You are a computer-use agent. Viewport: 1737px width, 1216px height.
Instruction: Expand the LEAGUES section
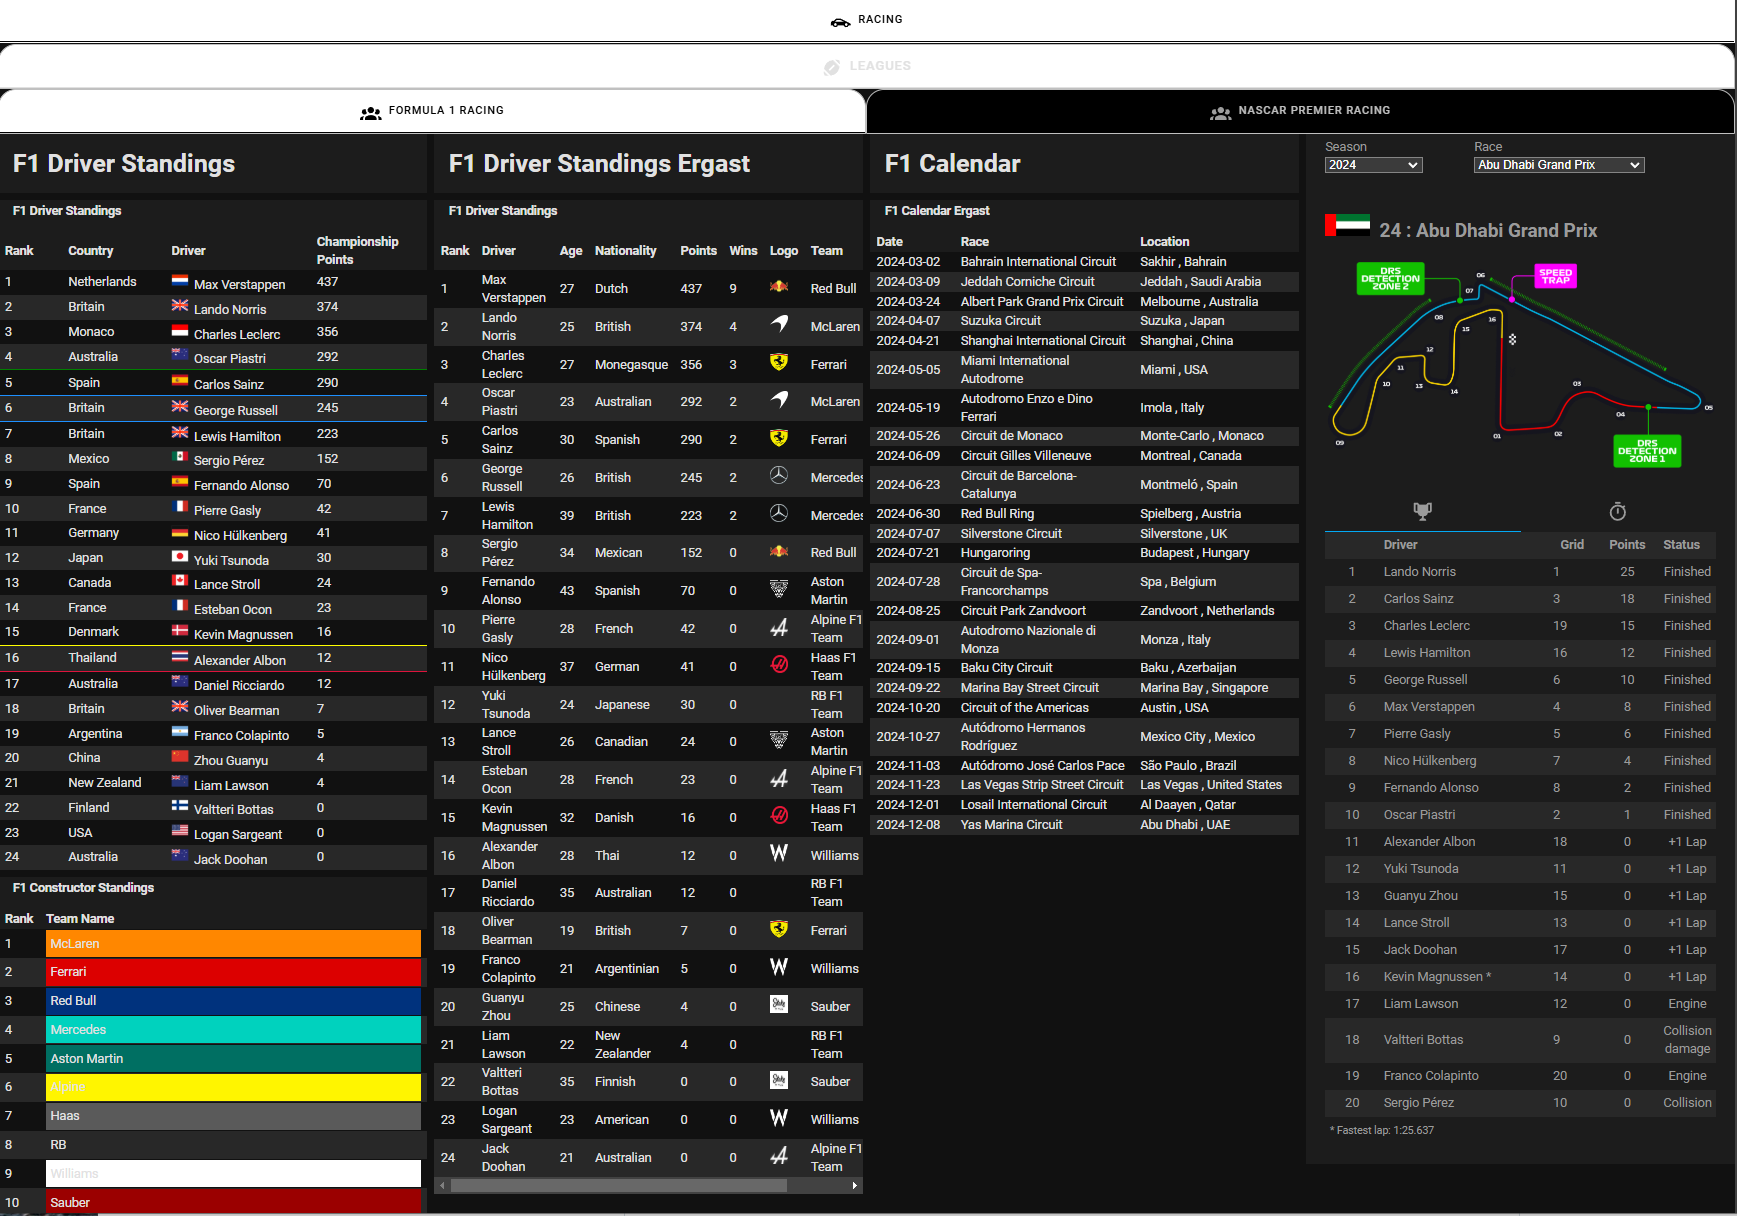point(868,66)
